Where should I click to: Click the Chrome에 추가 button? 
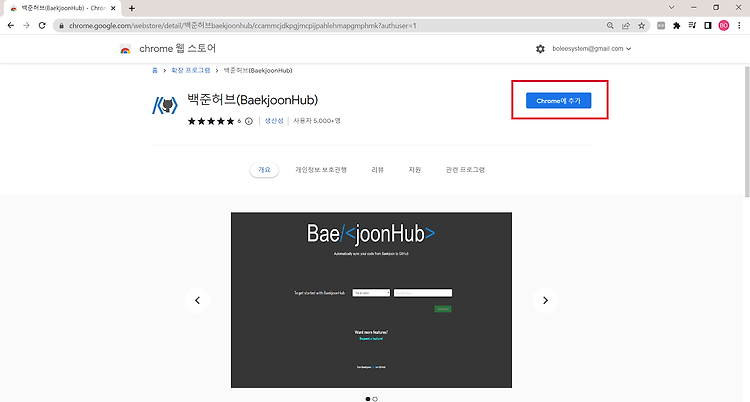(x=558, y=100)
